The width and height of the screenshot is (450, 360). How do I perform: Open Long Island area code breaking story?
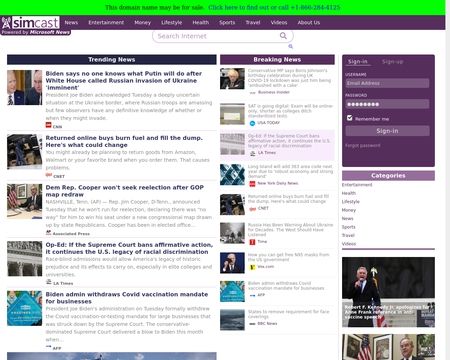pyautogui.click(x=290, y=171)
